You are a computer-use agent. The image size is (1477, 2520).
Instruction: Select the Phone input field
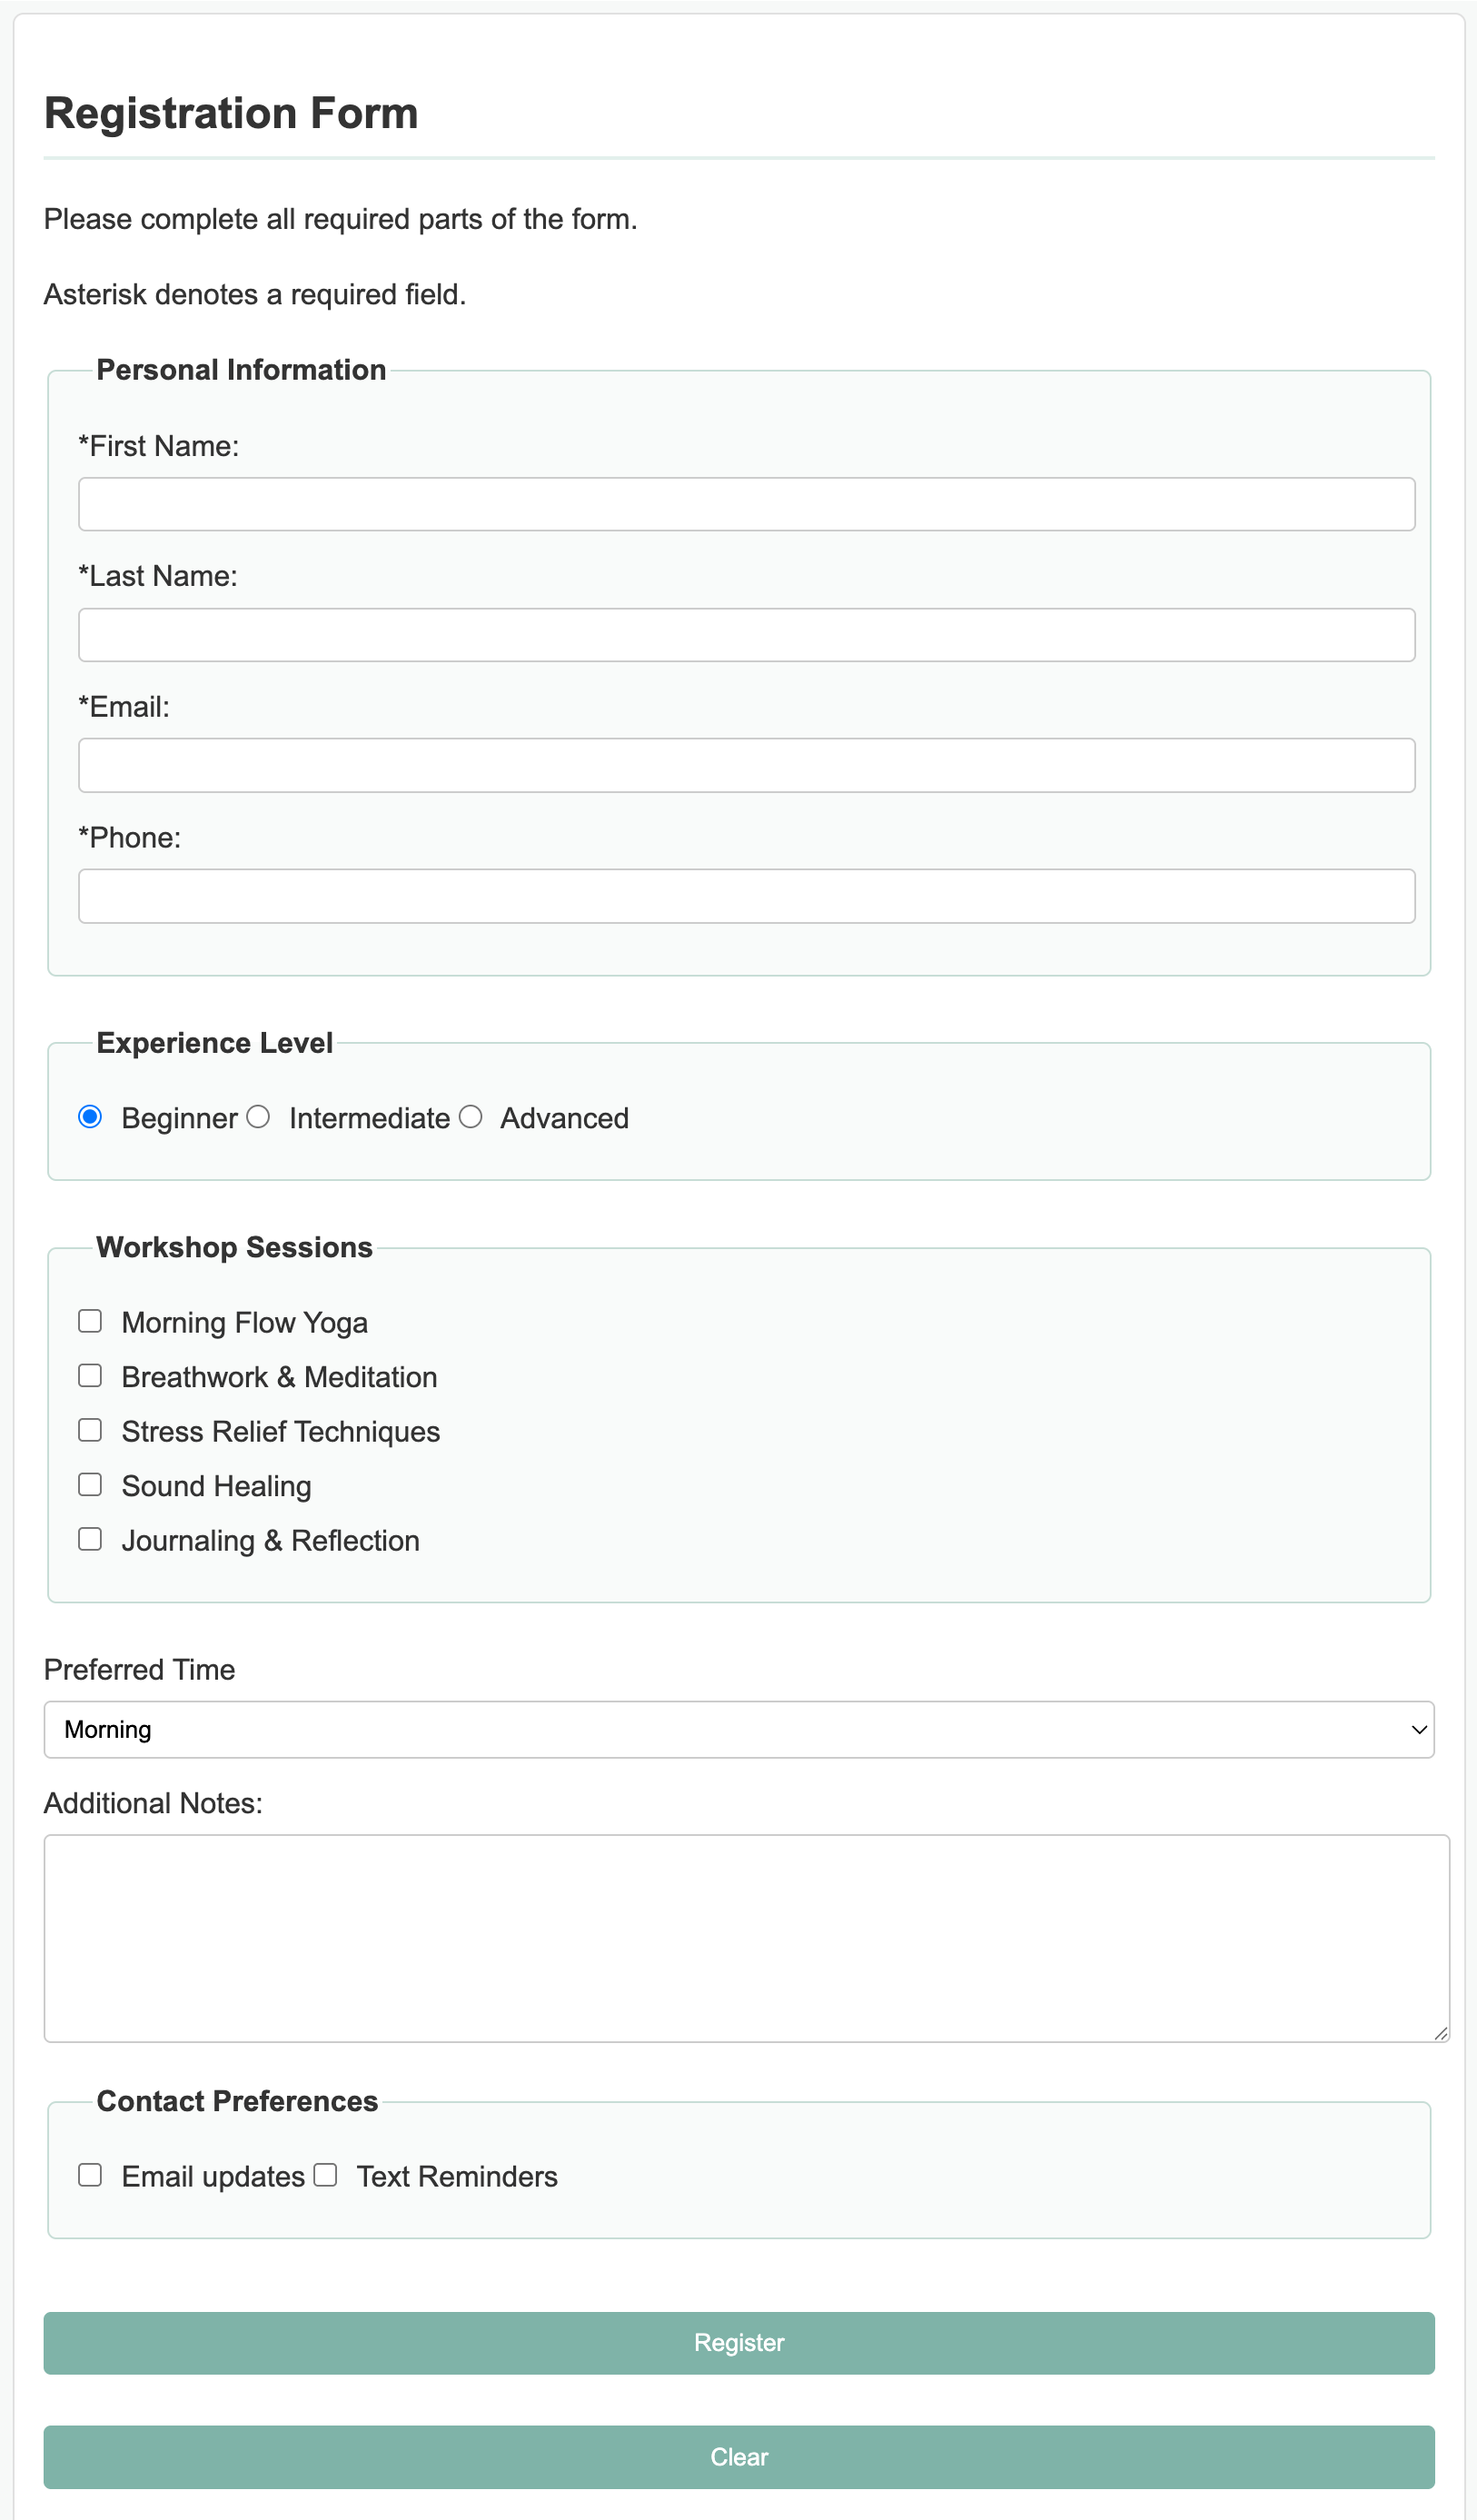click(x=746, y=896)
